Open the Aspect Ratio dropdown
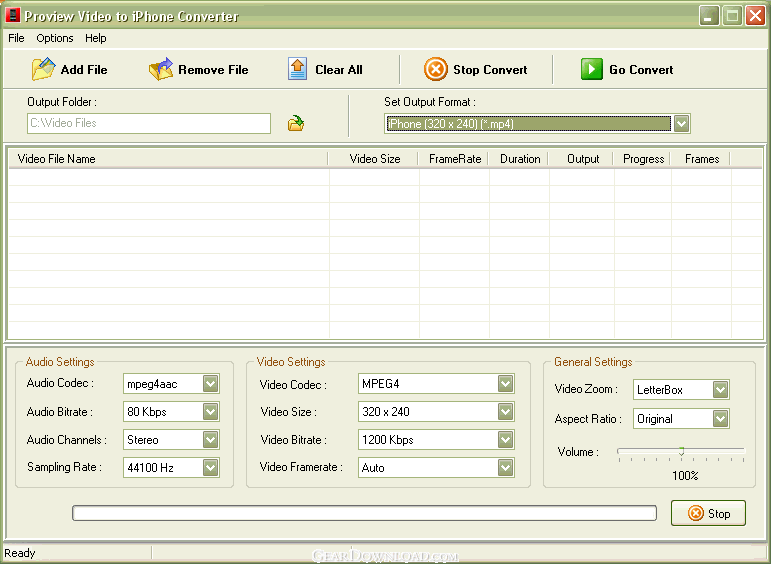 point(681,419)
